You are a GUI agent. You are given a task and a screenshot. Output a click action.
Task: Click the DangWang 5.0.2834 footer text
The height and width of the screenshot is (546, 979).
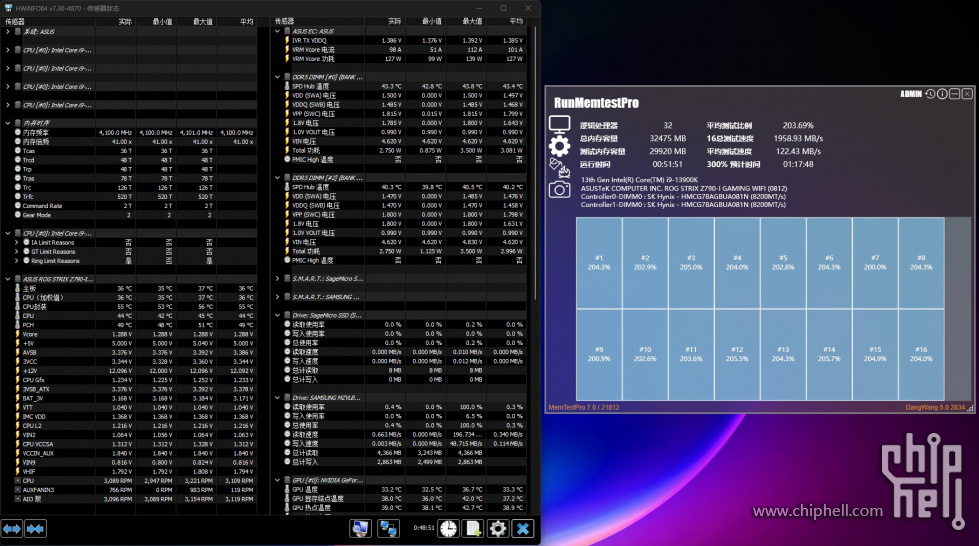(935, 407)
